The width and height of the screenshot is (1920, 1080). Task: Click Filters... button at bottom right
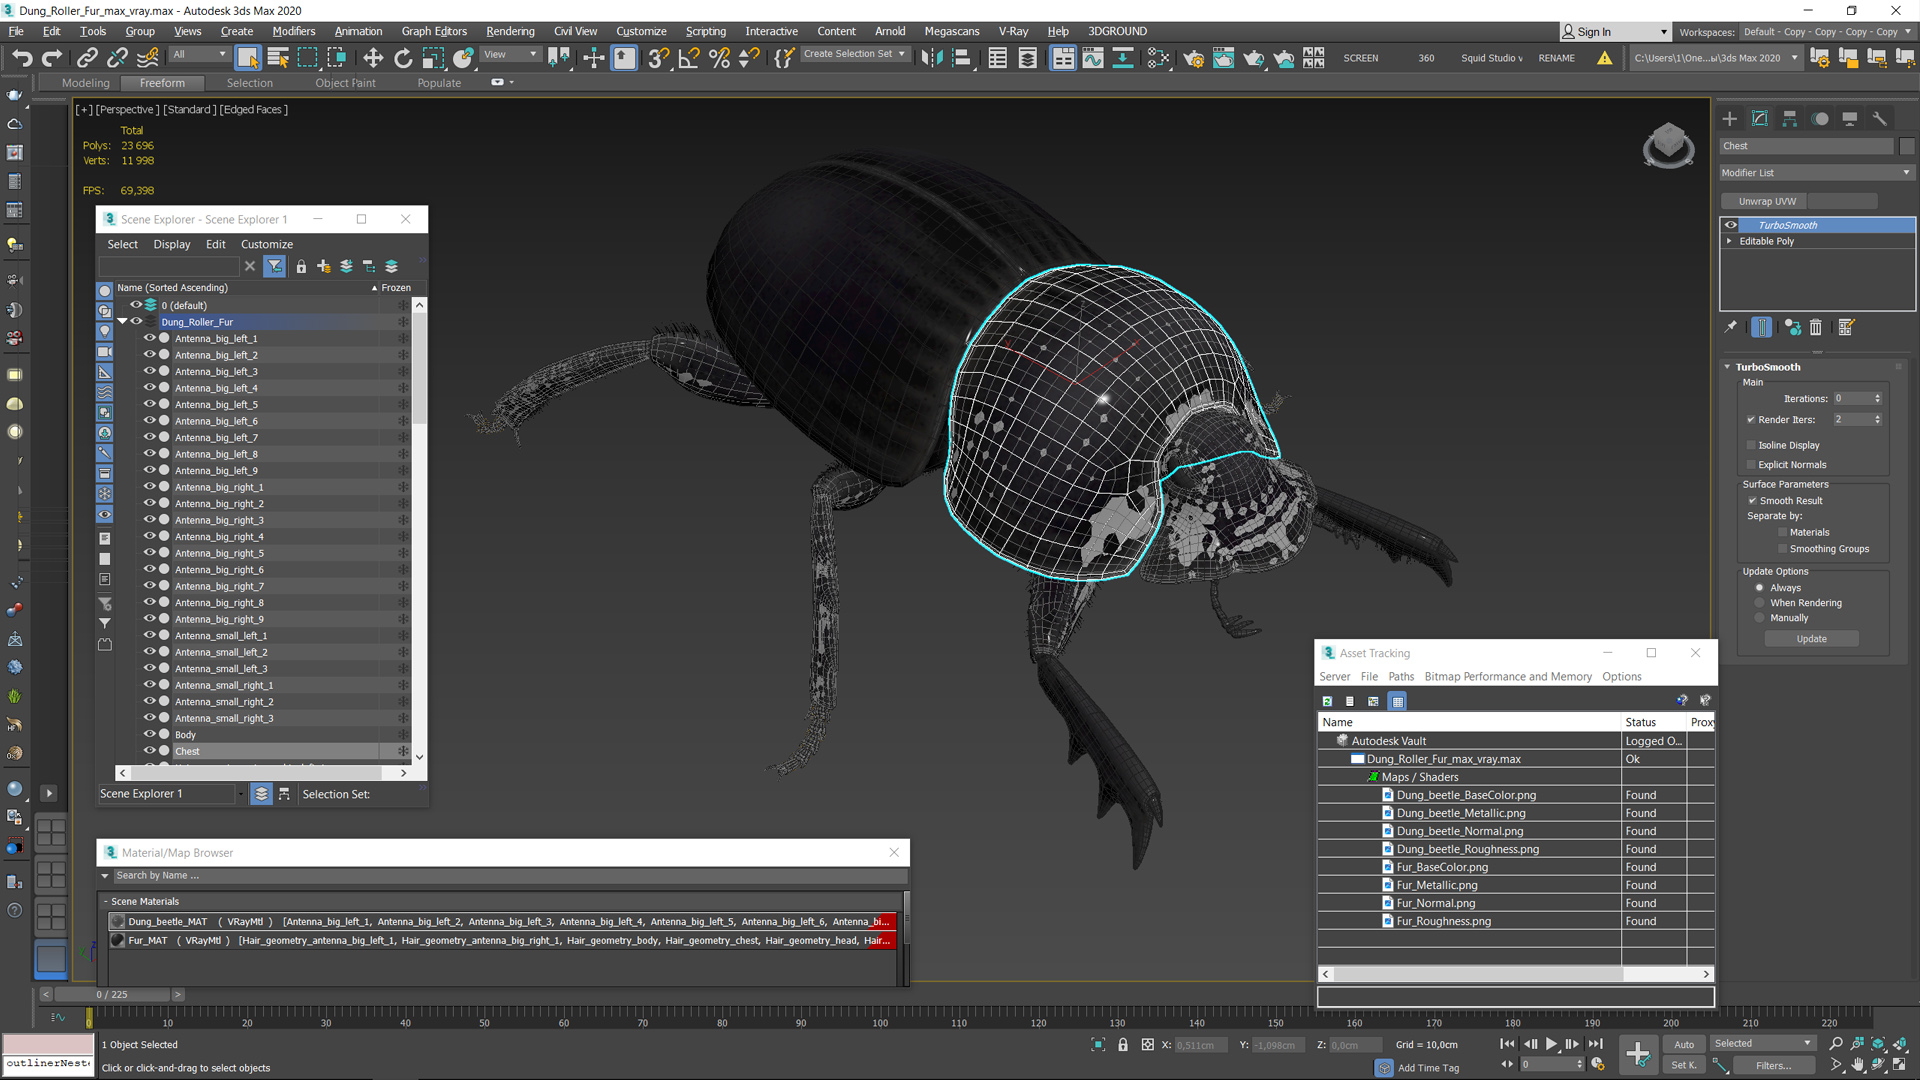tap(1773, 1065)
